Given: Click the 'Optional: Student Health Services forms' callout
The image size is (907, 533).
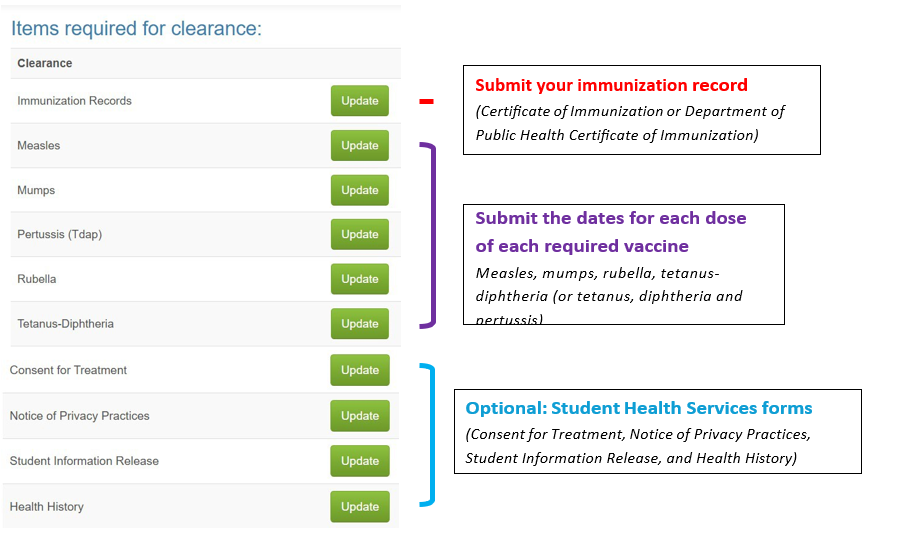Looking at the screenshot, I should pos(657,431).
